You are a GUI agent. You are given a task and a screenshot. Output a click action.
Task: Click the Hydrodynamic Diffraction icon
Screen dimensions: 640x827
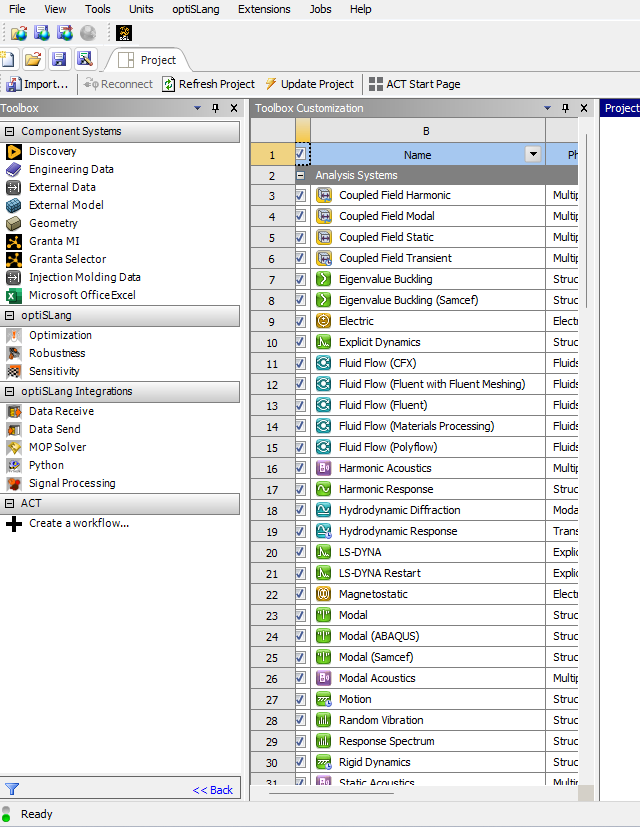pyautogui.click(x=323, y=510)
